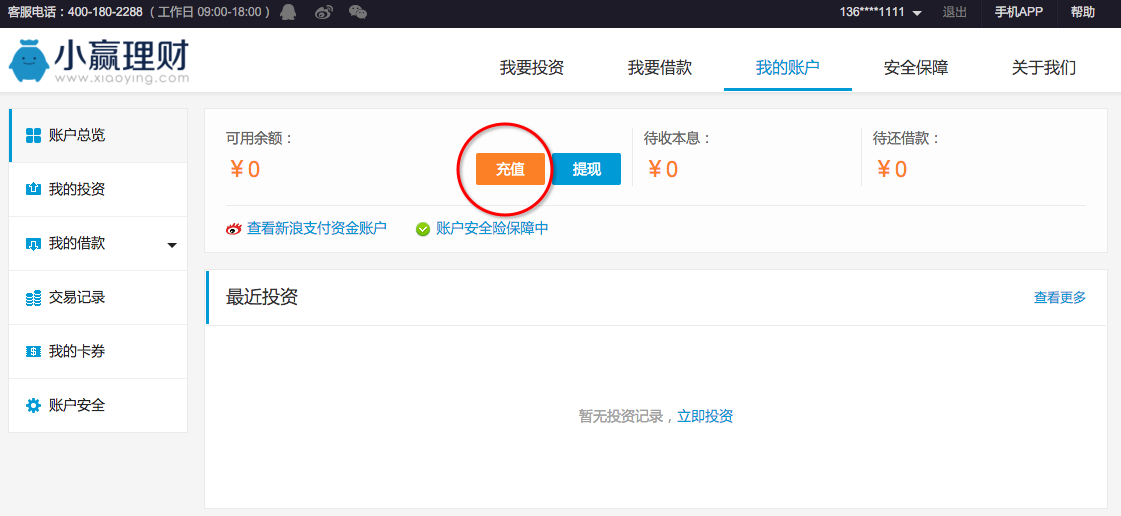Open 我的投资 in the sidebar
Image resolution: width=1121 pixels, height=516 pixels.
[x=98, y=189]
